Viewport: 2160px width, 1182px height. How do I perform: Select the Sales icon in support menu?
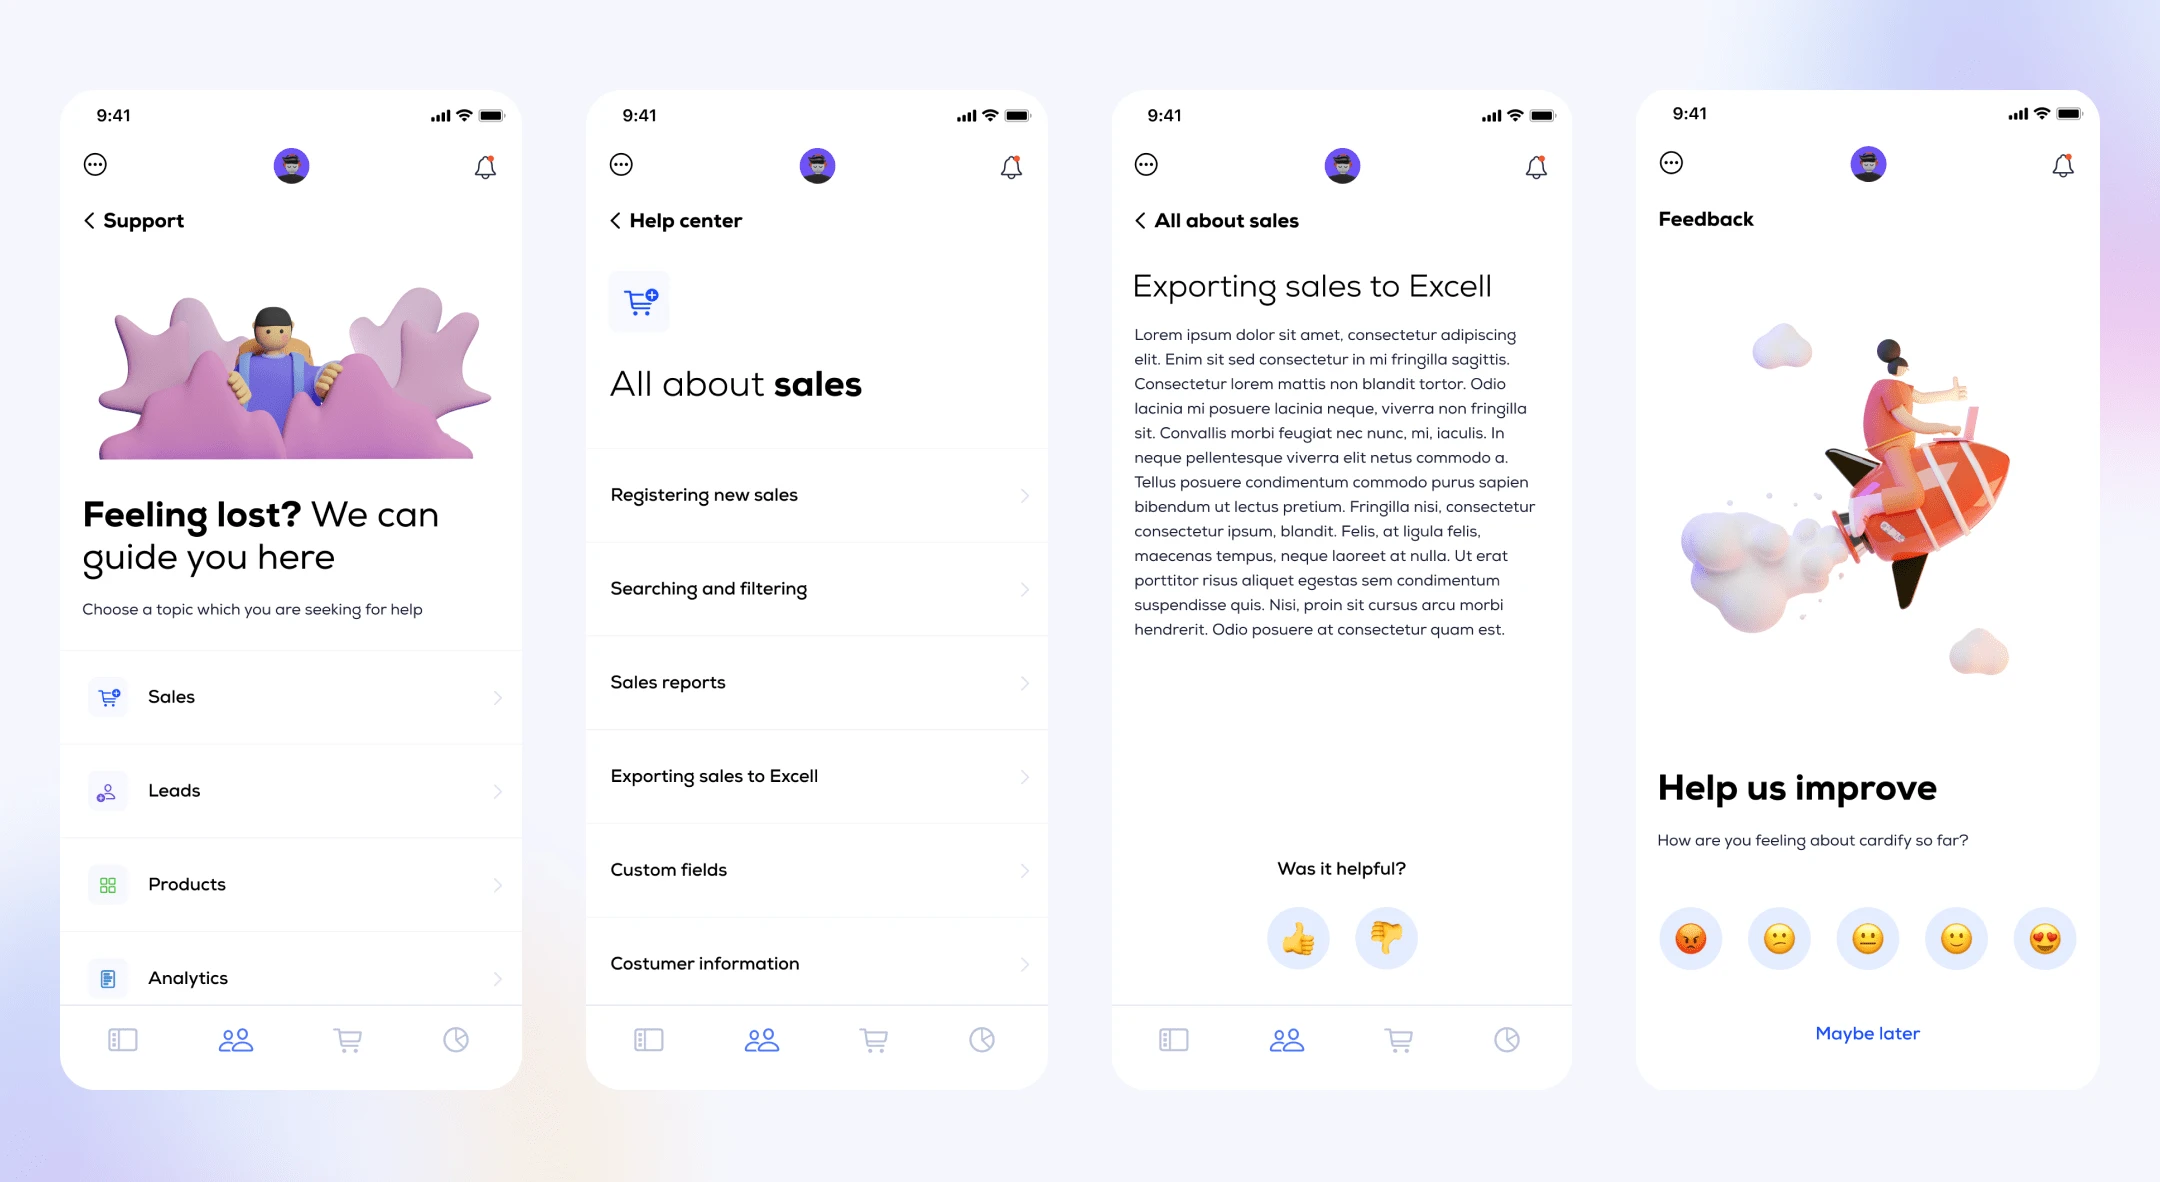tap(109, 696)
